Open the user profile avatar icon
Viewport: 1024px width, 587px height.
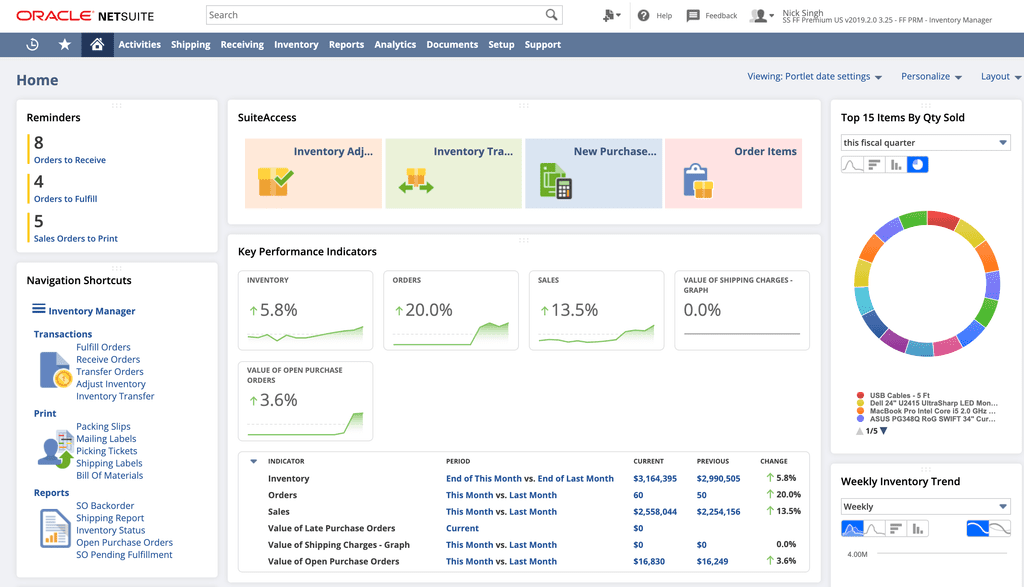761,15
